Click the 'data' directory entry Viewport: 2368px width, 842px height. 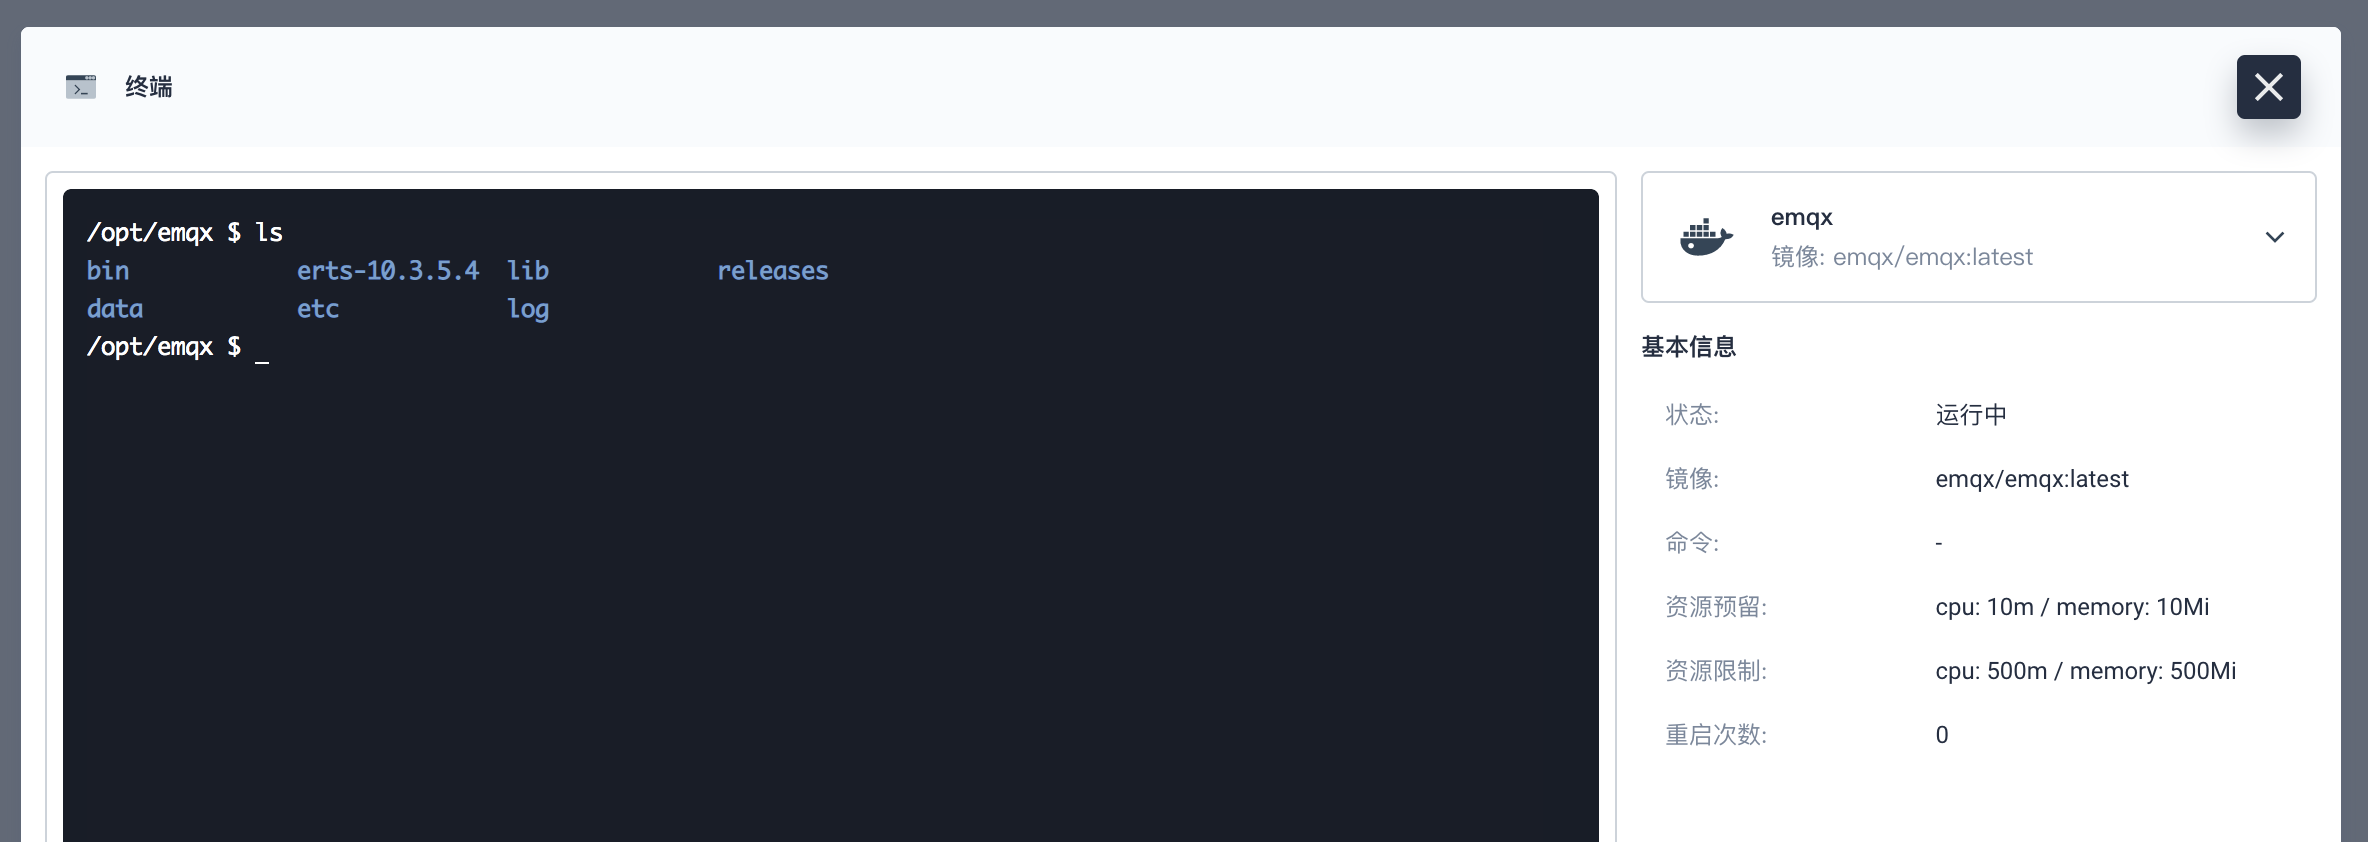point(115,309)
